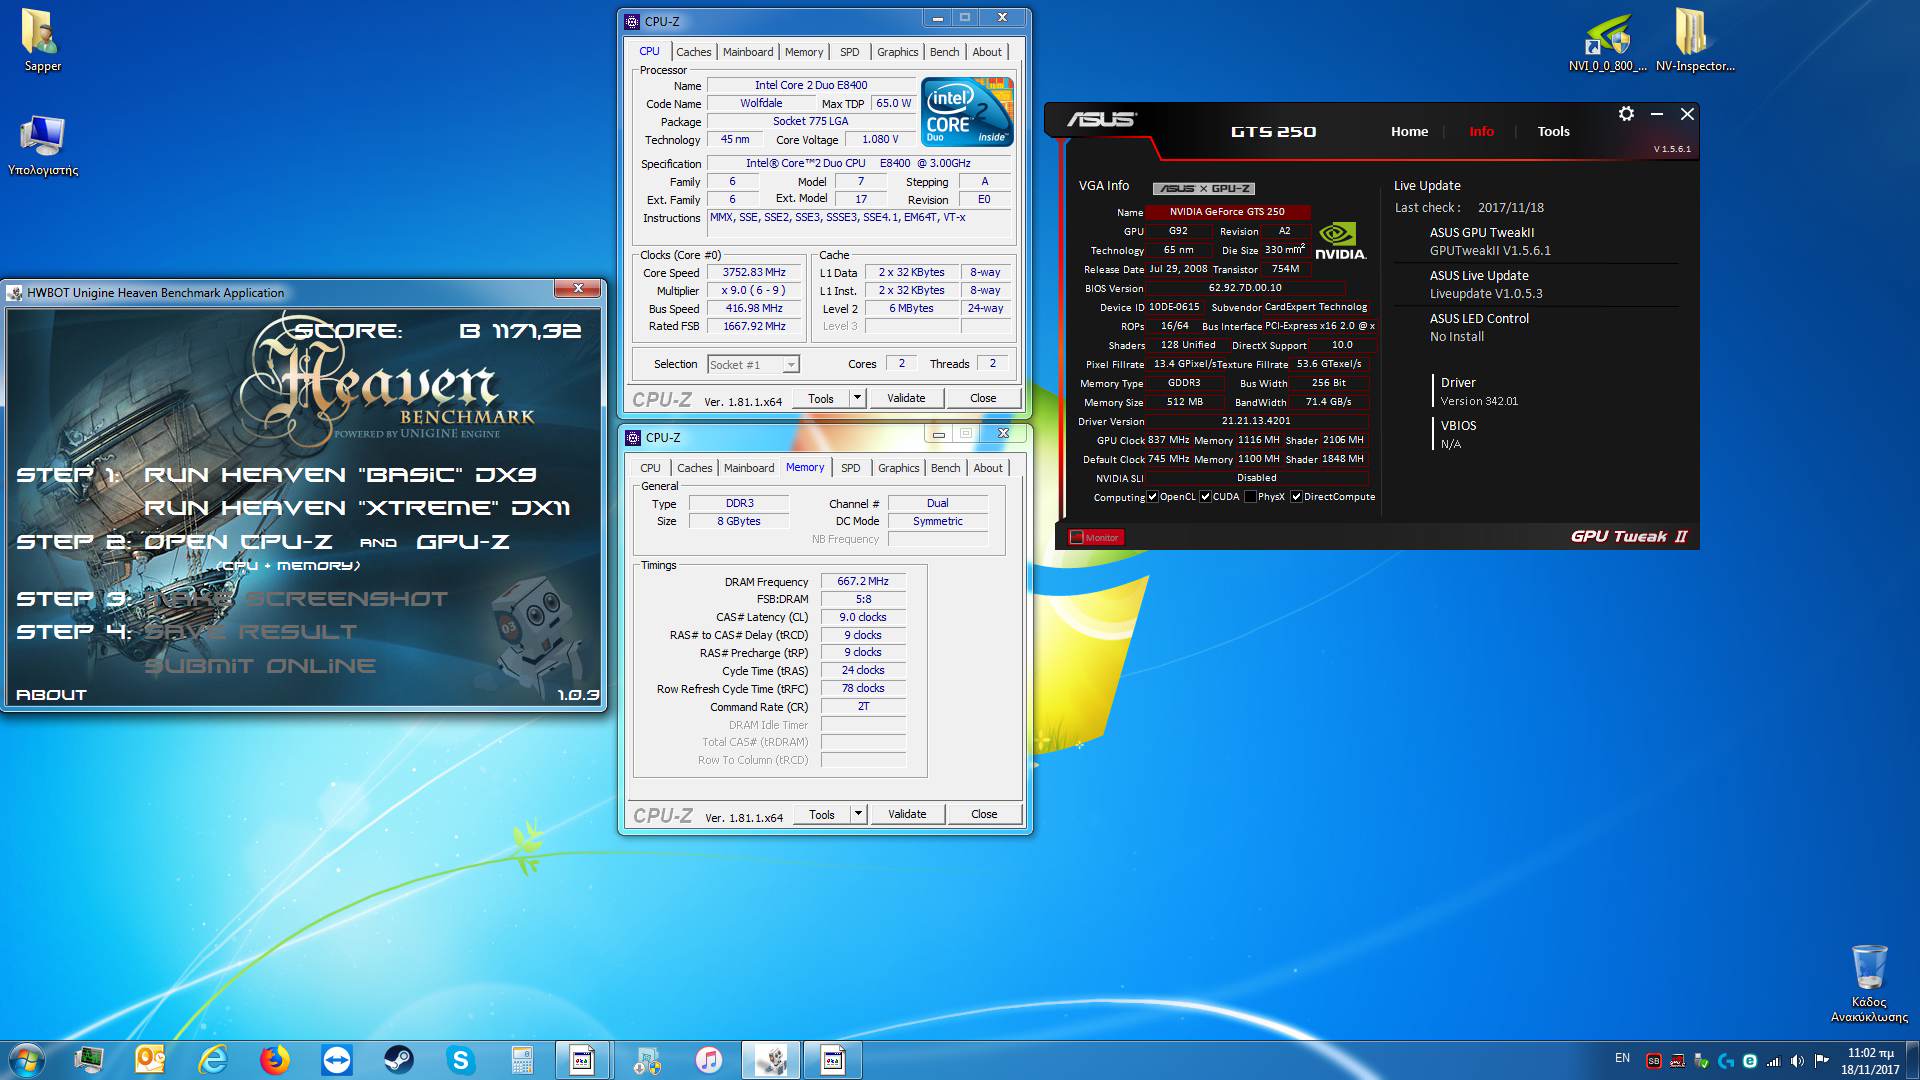Open the Windows Start menu
The width and height of the screenshot is (1920, 1080).
click(x=27, y=1060)
